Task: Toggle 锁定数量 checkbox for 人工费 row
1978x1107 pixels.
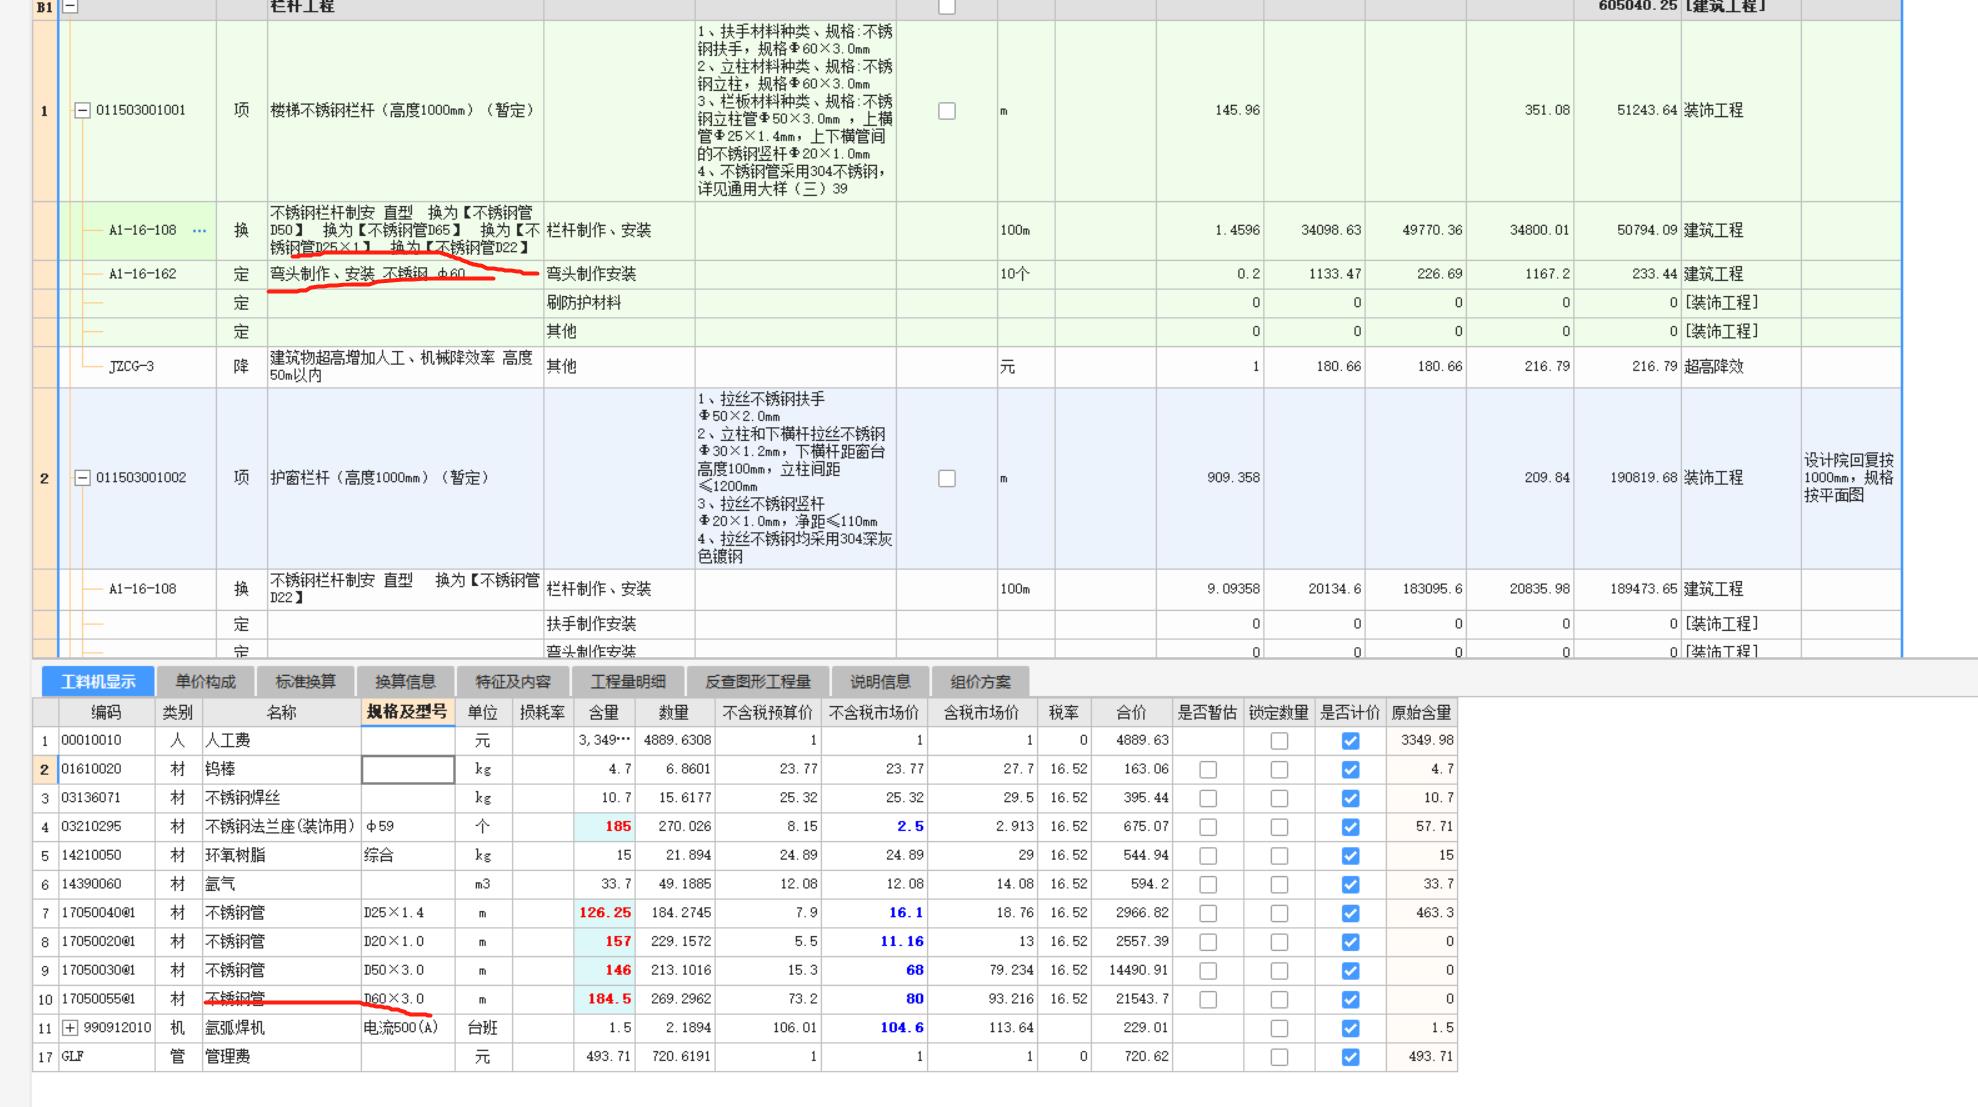Action: pos(1279,741)
